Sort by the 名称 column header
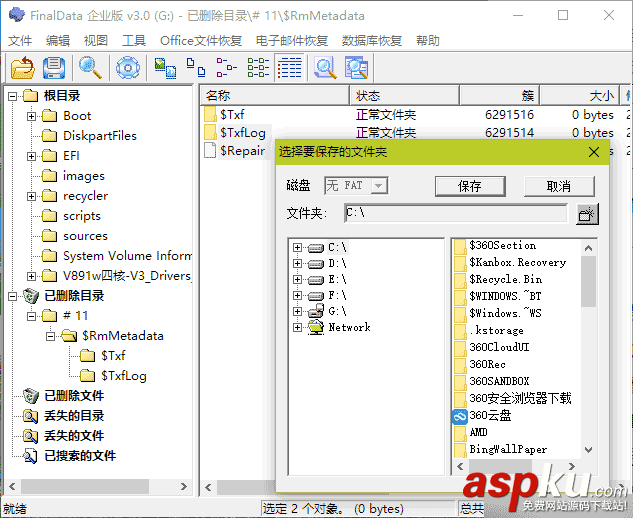 [x=275, y=96]
